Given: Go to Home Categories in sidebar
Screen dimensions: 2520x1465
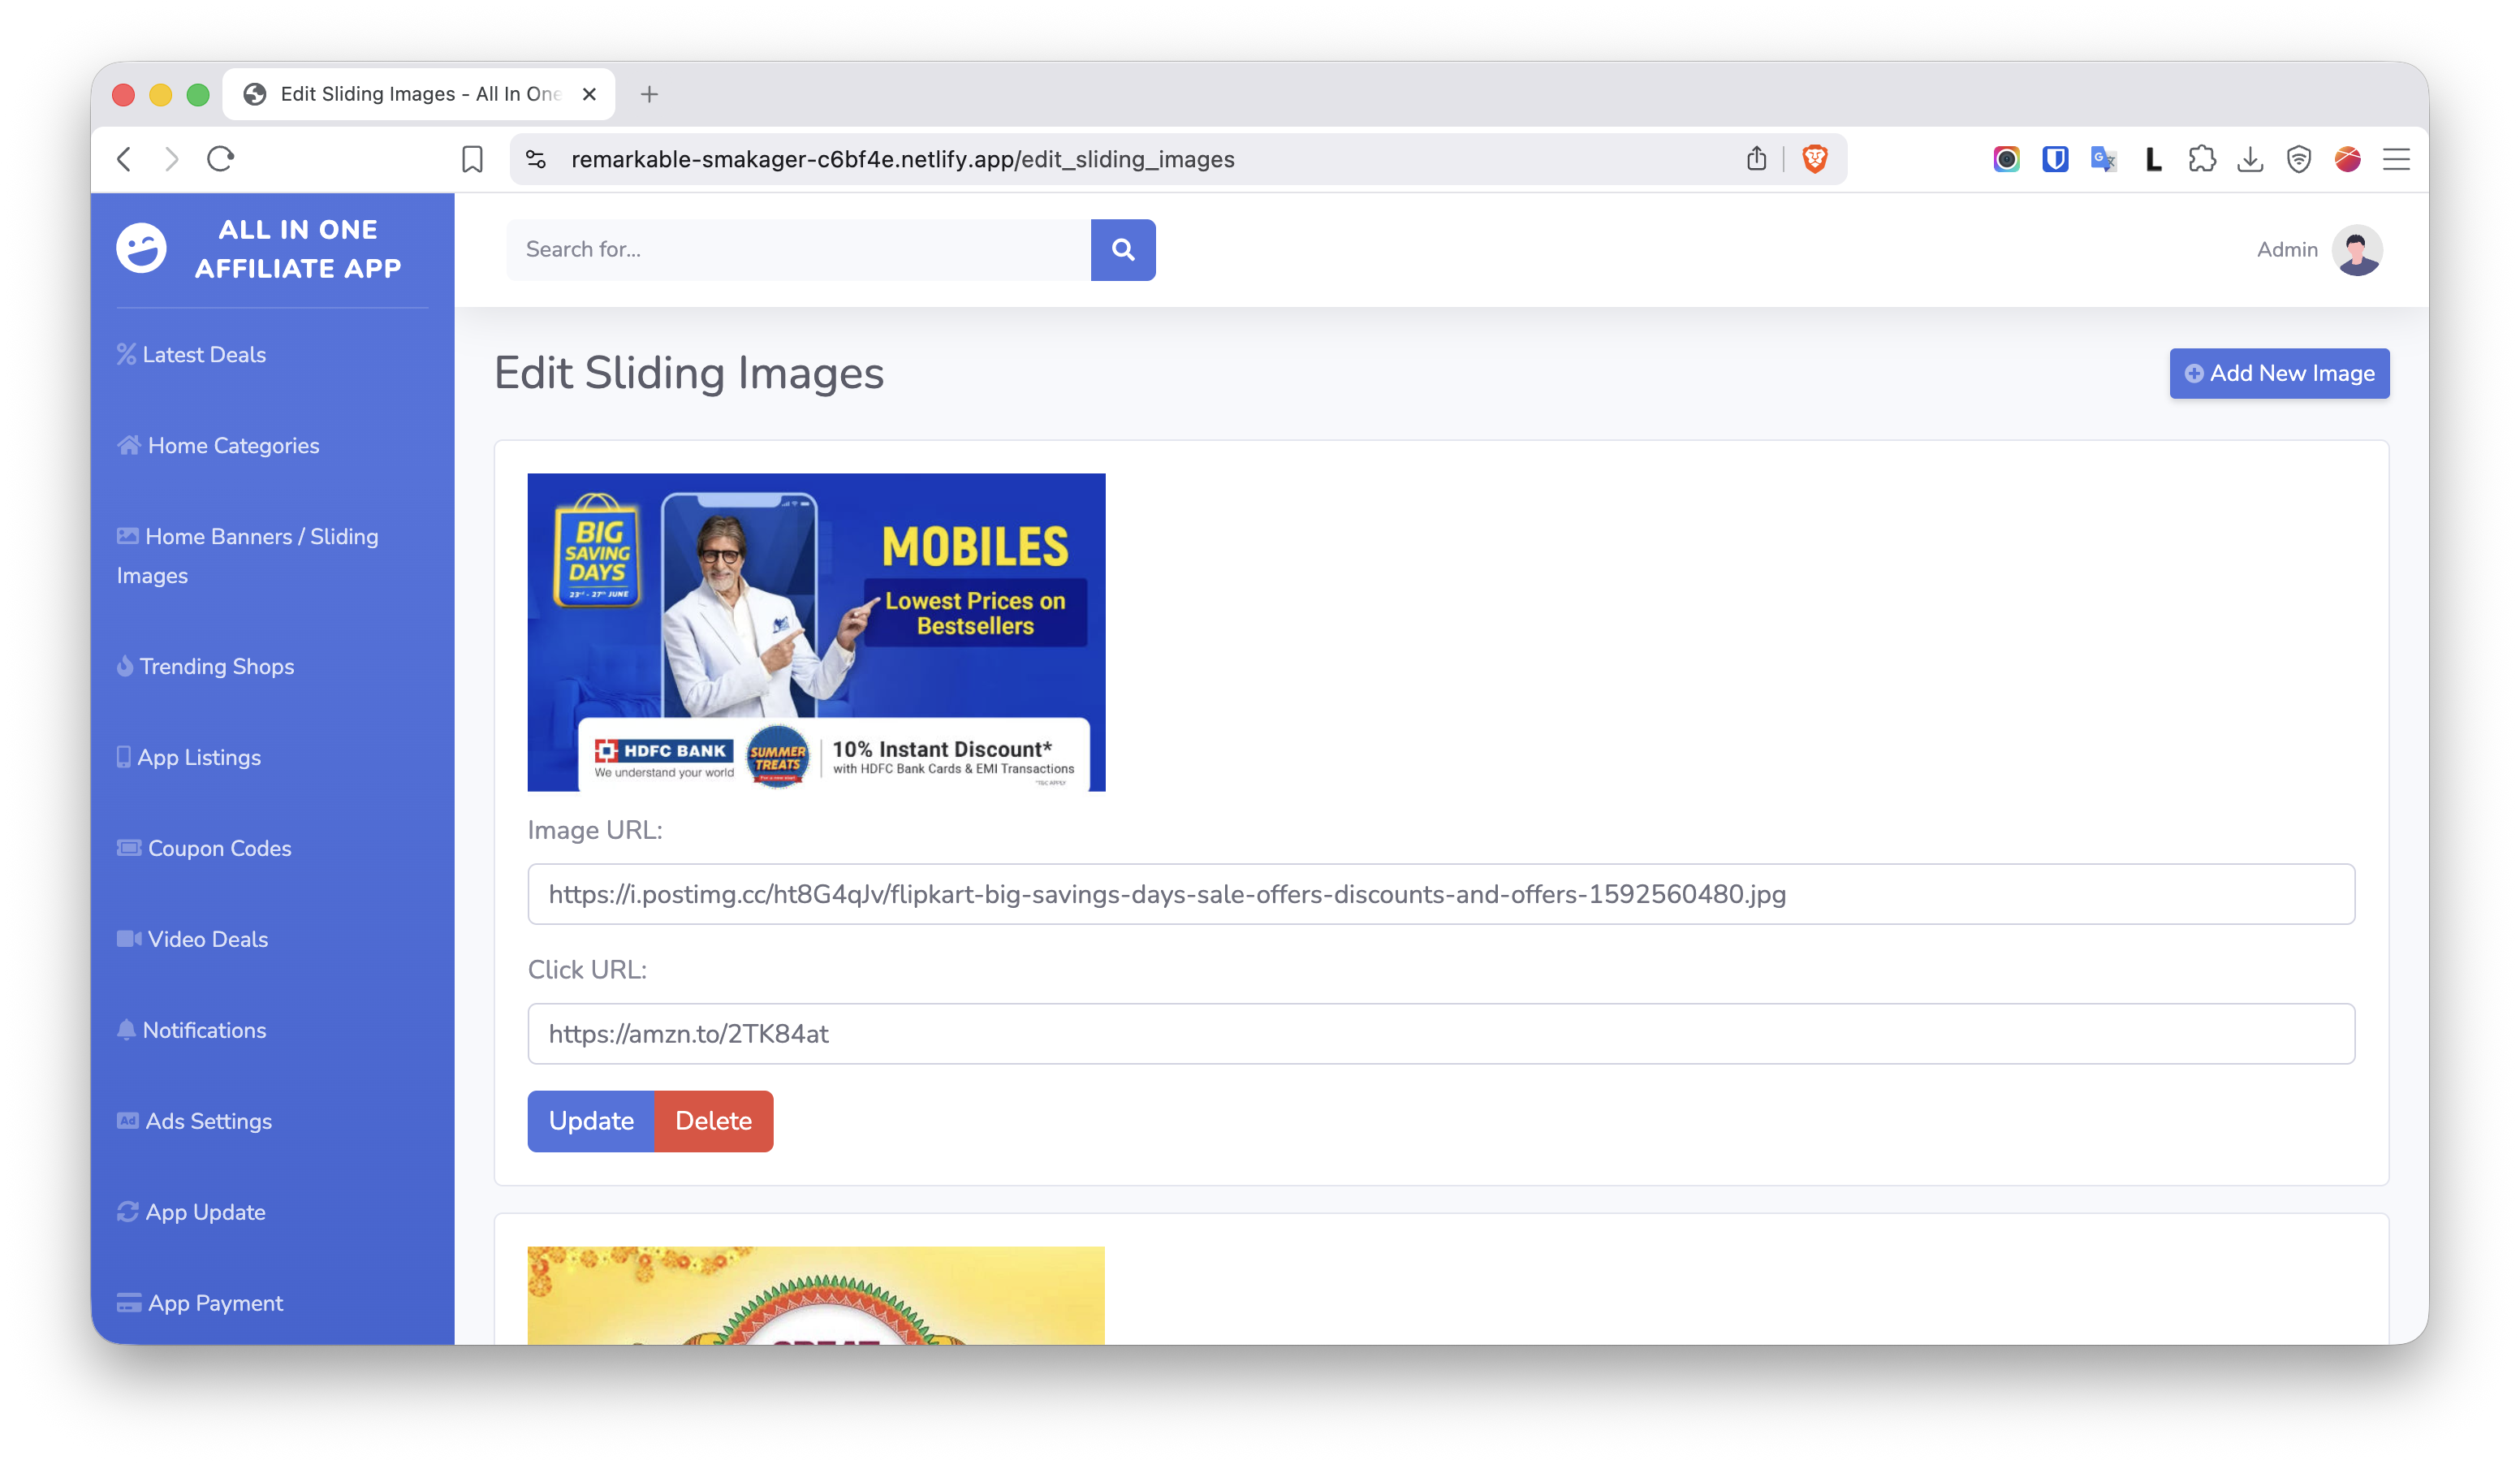Looking at the screenshot, I should click(x=218, y=445).
